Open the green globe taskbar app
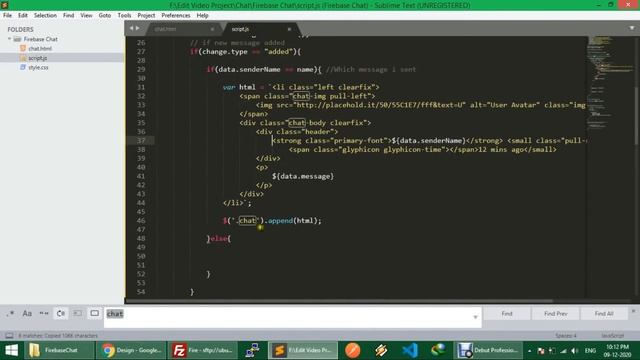The width and height of the screenshot is (640, 360). [x=438, y=350]
